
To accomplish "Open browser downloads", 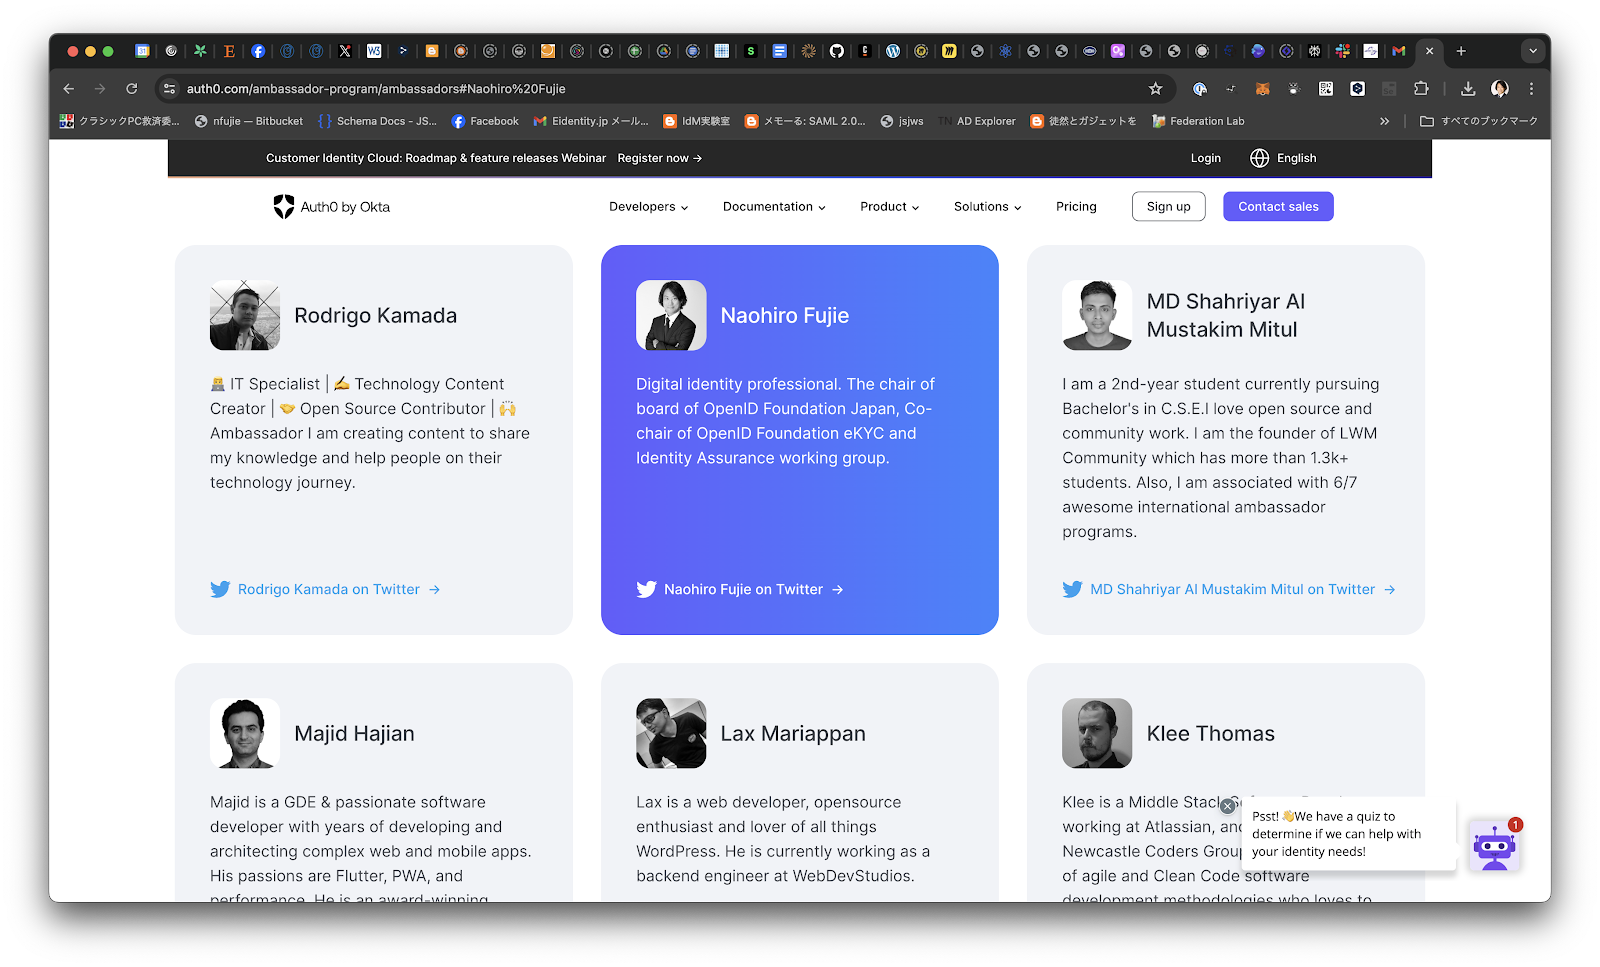I will (x=1468, y=89).
